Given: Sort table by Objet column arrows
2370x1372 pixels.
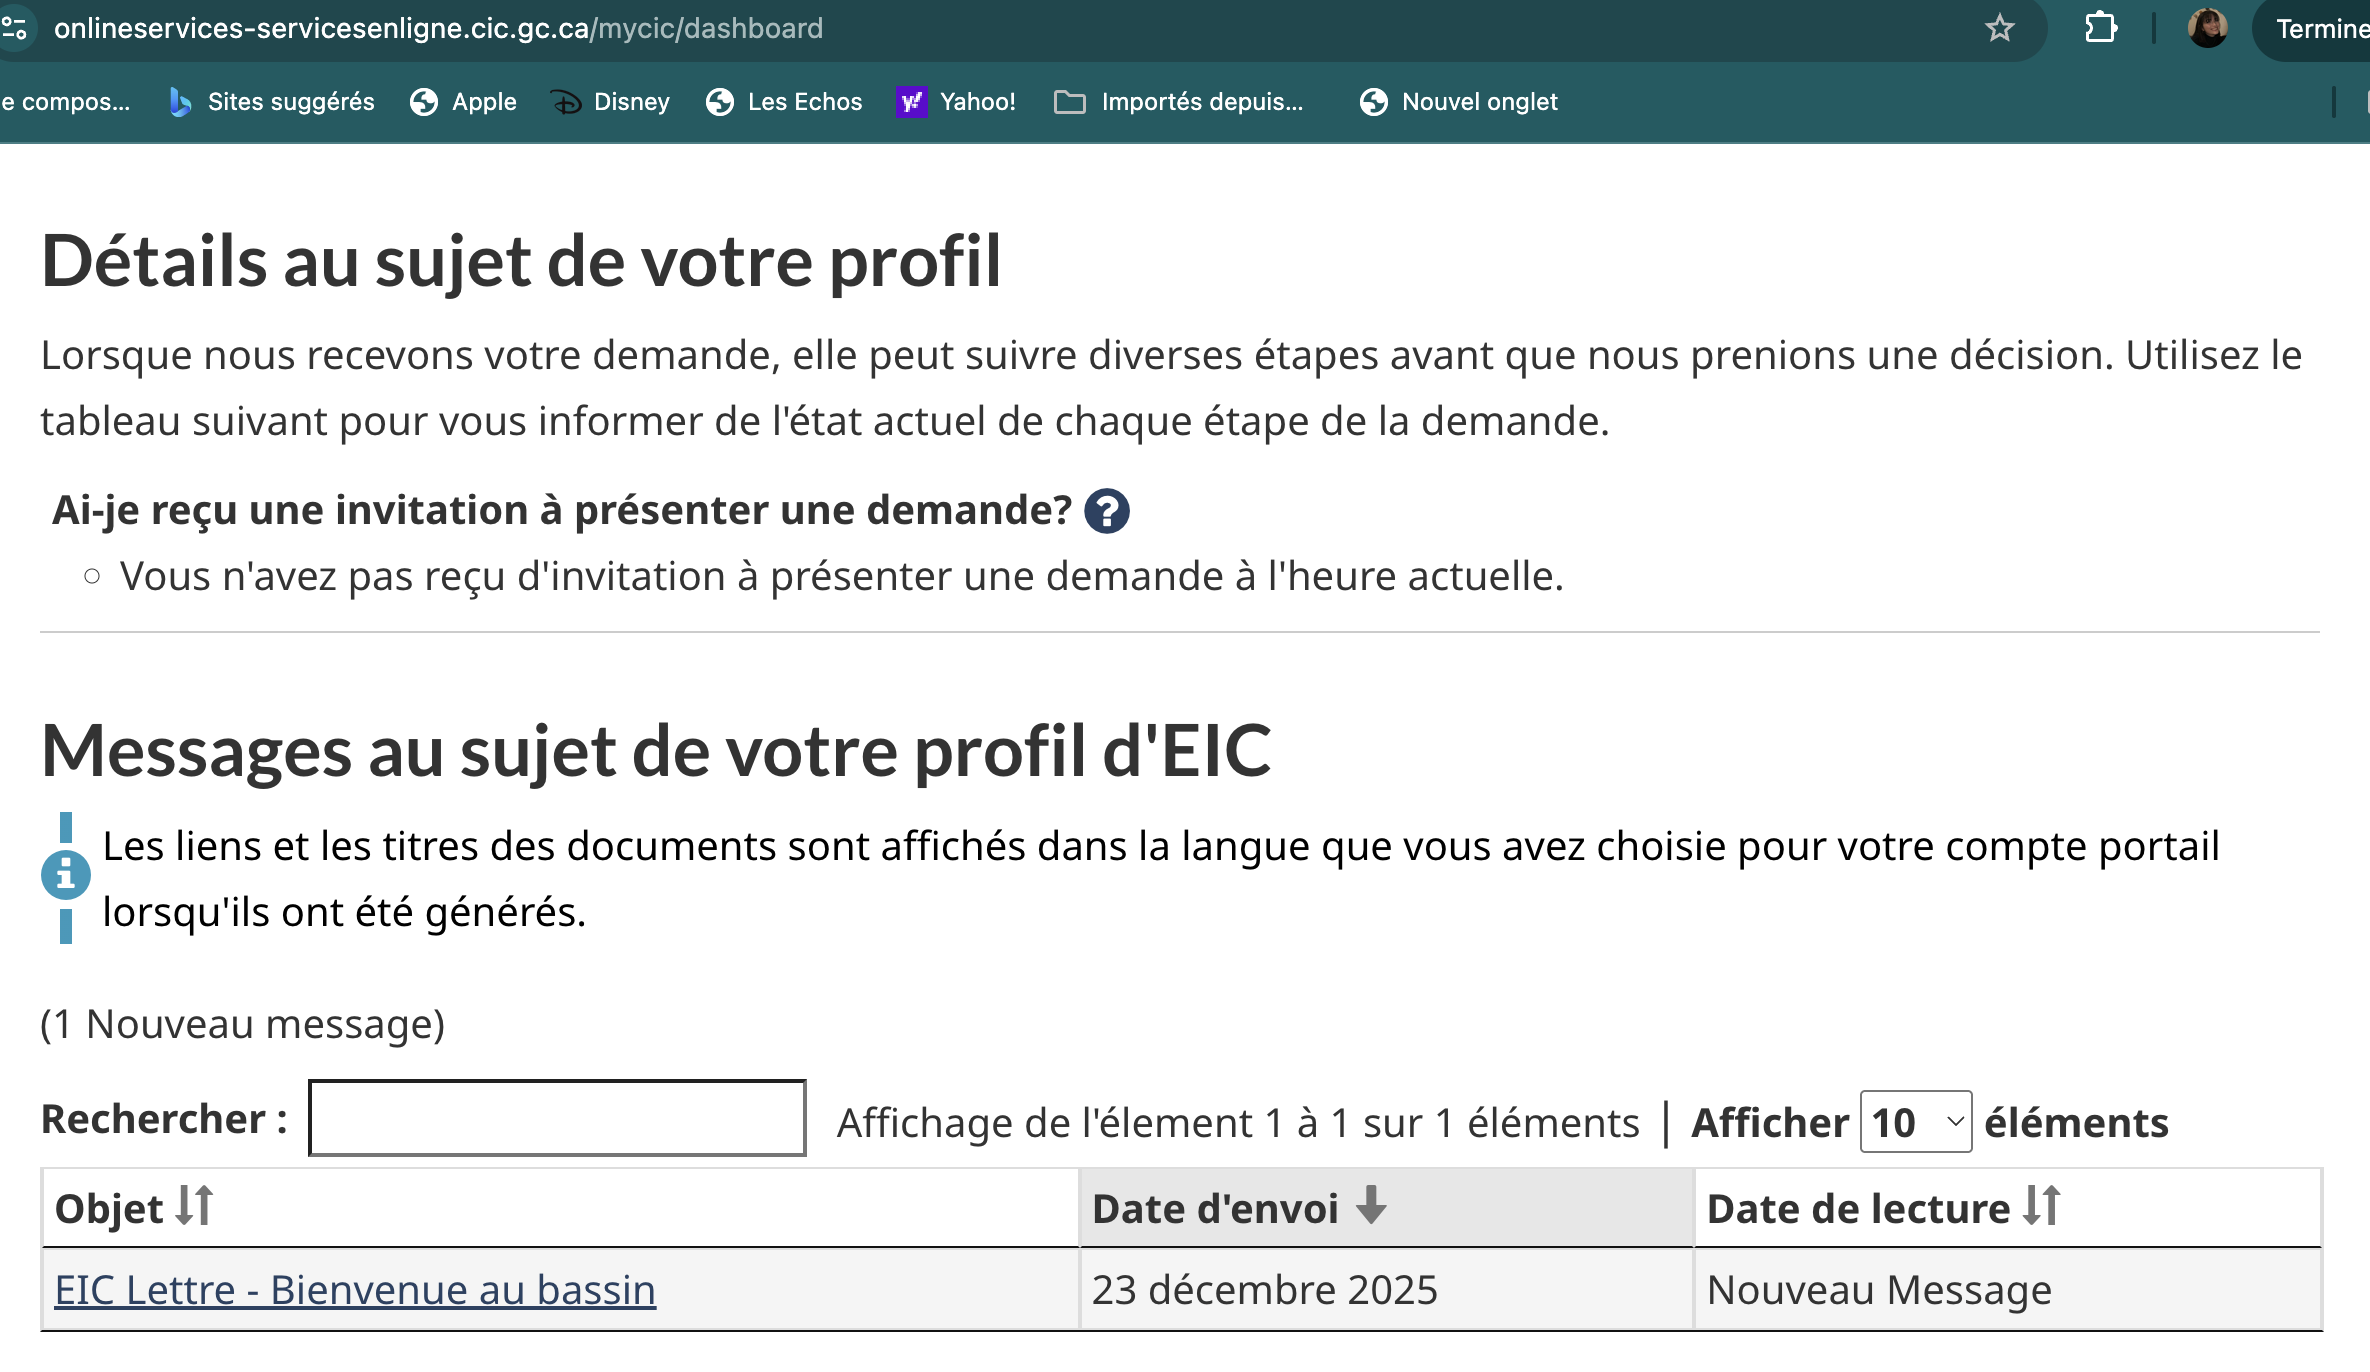Looking at the screenshot, I should click(194, 1206).
